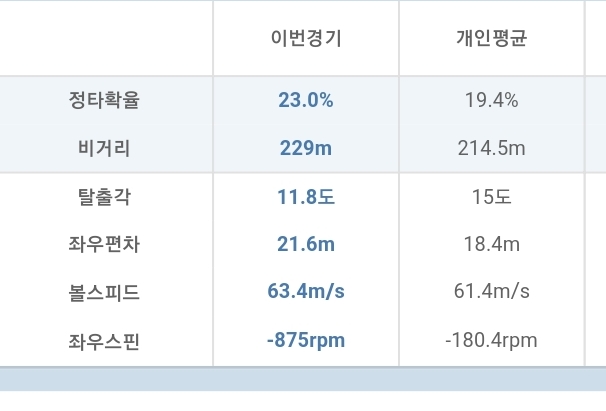Click the 18.4m average deviation value
606x411 pixels.
coord(491,244)
